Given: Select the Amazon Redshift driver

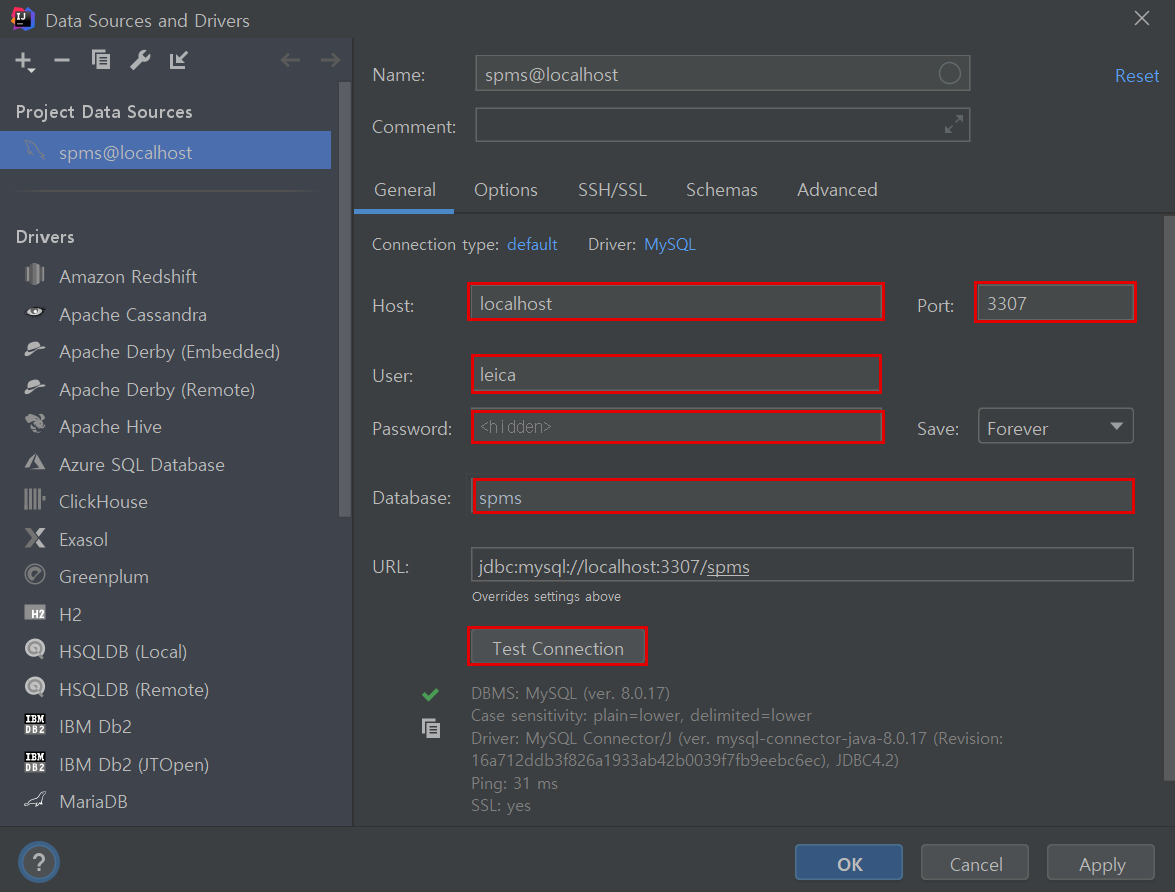Looking at the screenshot, I should click(x=127, y=276).
